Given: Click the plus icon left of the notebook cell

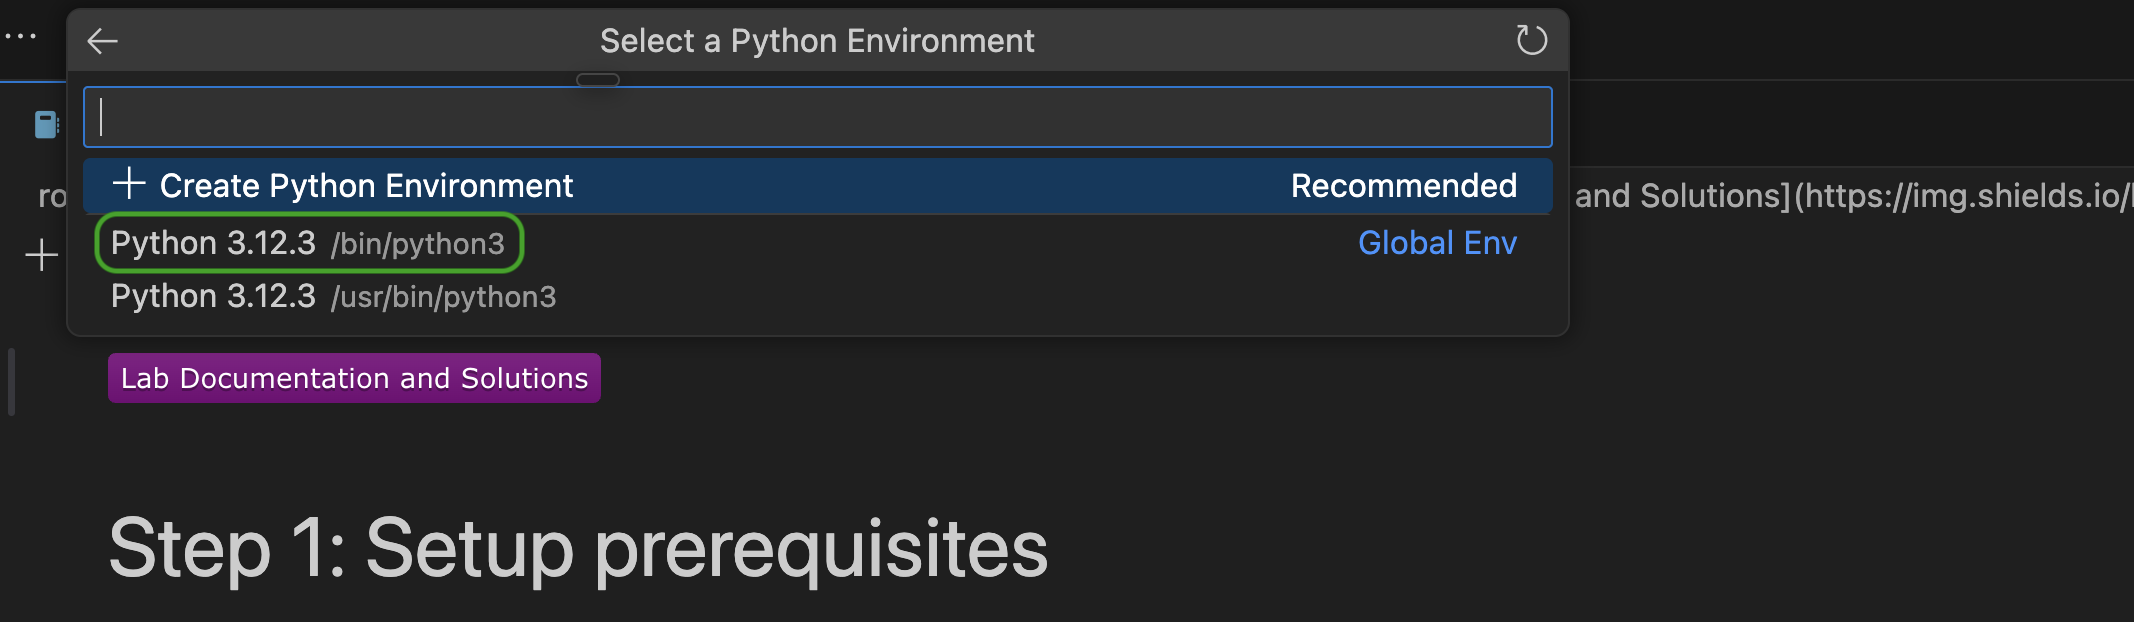Looking at the screenshot, I should (41, 255).
